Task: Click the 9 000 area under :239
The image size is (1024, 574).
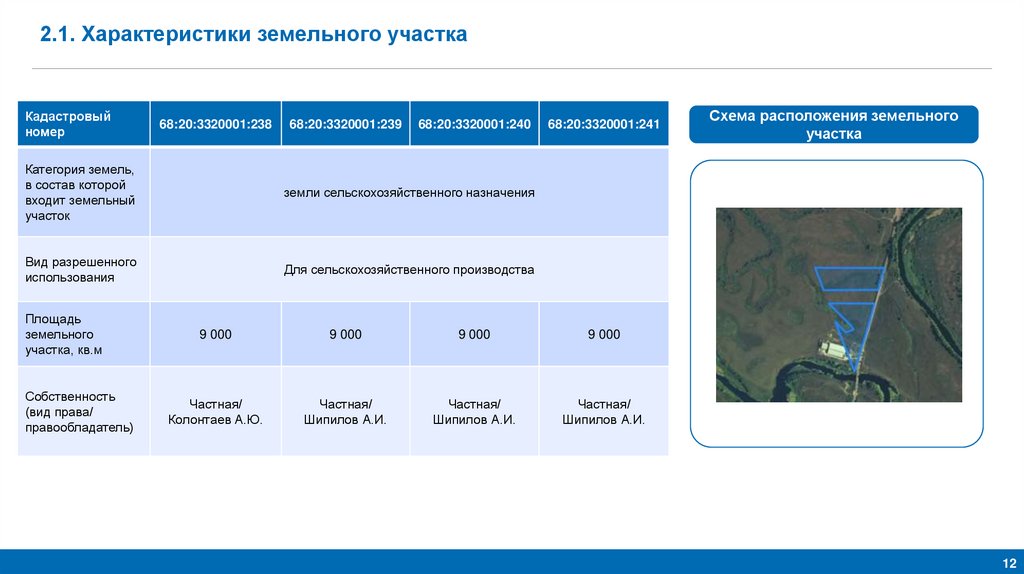Action: point(345,334)
